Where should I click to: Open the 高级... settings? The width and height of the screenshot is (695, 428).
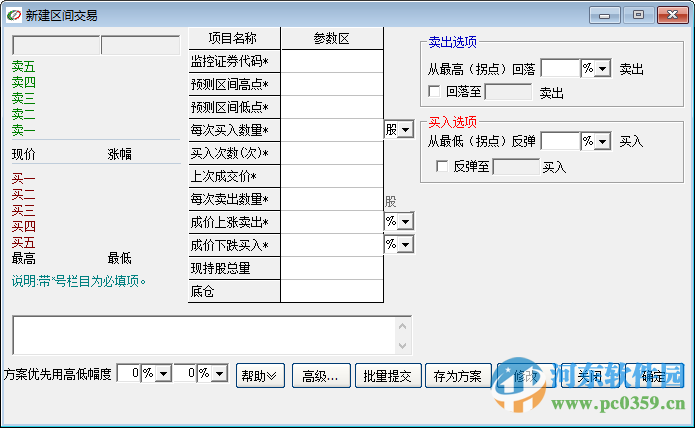[x=321, y=376]
